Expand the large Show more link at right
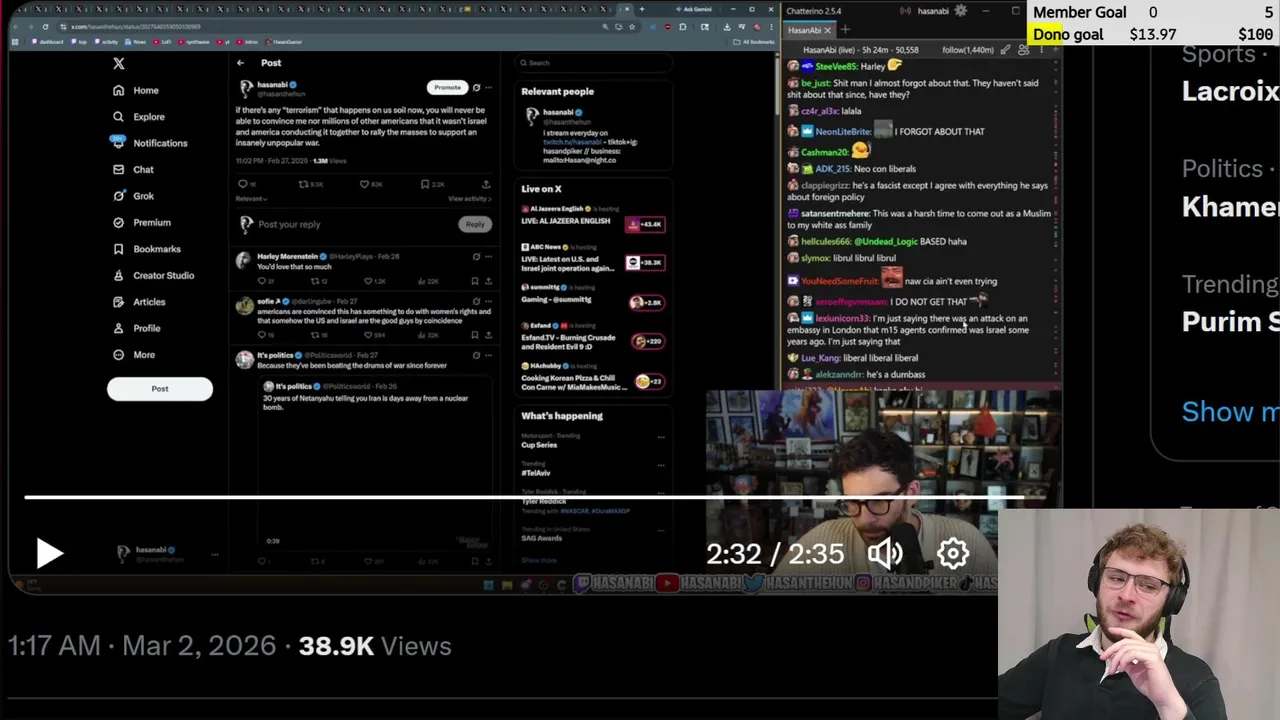Screen dimensions: 1280x720 pyautogui.click(x=1231, y=411)
